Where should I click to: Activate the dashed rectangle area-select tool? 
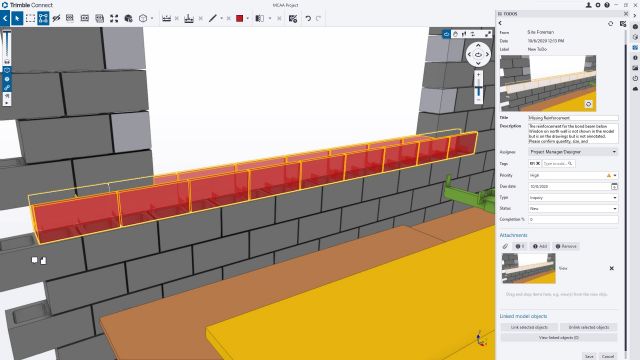(30, 18)
